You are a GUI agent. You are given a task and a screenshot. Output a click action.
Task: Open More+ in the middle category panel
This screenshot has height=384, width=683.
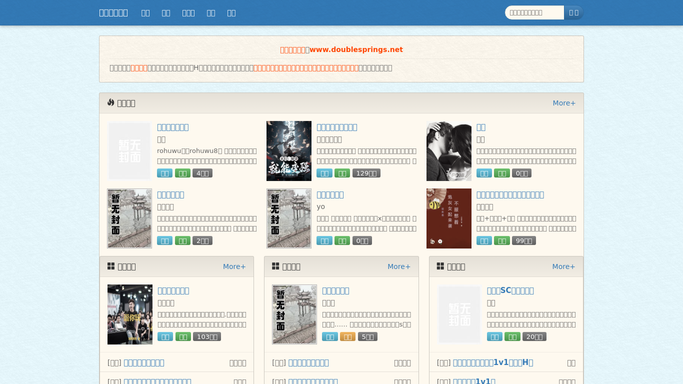point(399,266)
